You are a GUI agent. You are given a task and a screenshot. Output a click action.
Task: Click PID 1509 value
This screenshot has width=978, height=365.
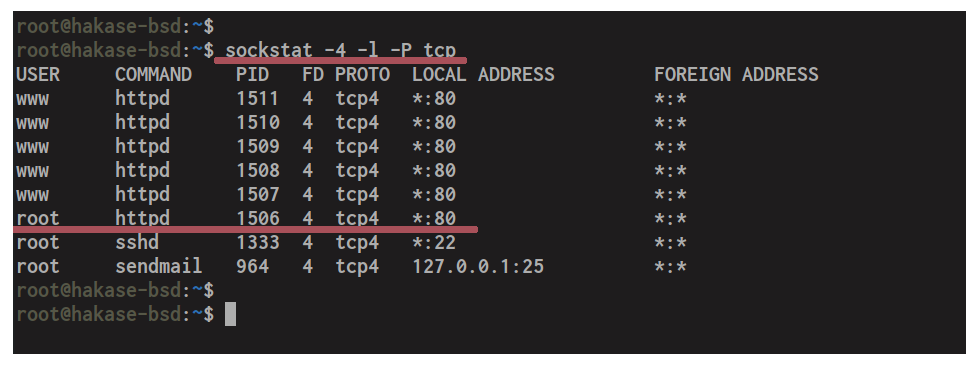(258, 147)
